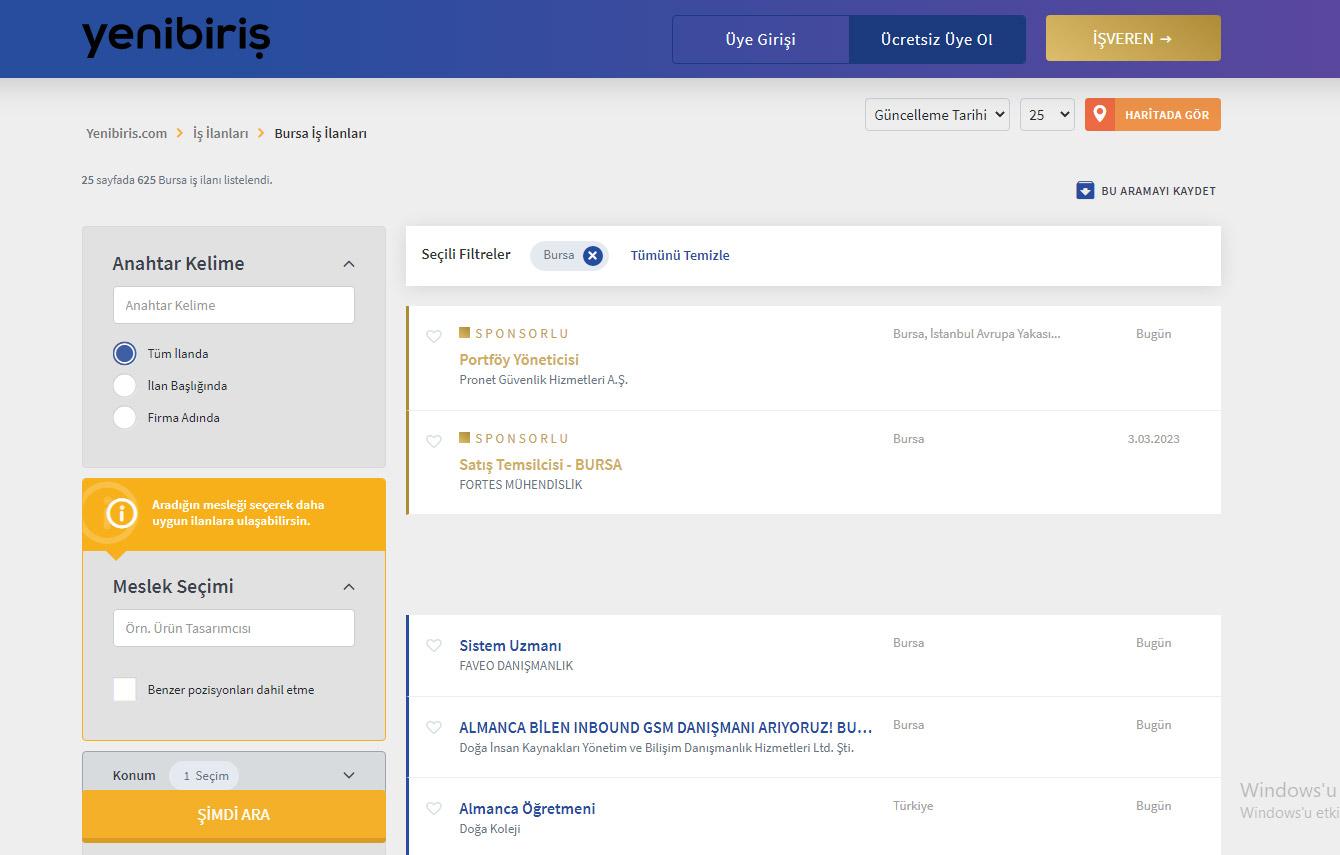Image resolution: width=1340 pixels, height=855 pixels.
Task: Heart the ALMANCA BİLEN INBOUND GSM listing
Action: click(x=434, y=728)
